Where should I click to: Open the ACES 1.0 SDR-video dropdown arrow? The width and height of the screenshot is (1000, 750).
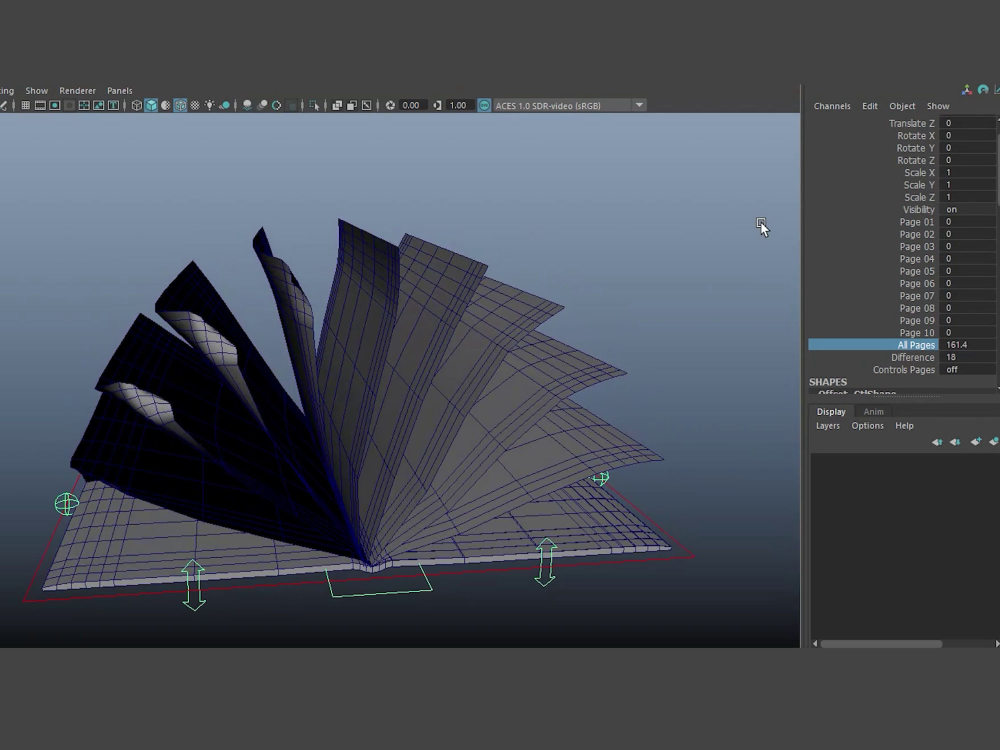pyautogui.click(x=639, y=105)
